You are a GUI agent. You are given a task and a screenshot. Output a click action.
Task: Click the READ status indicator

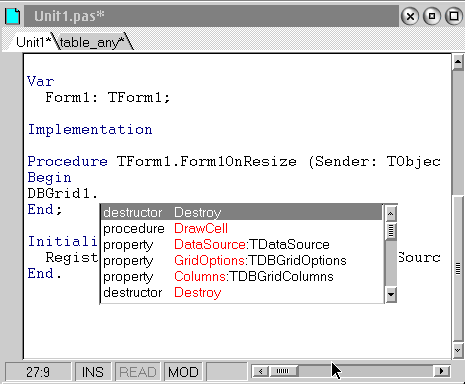[138, 372]
